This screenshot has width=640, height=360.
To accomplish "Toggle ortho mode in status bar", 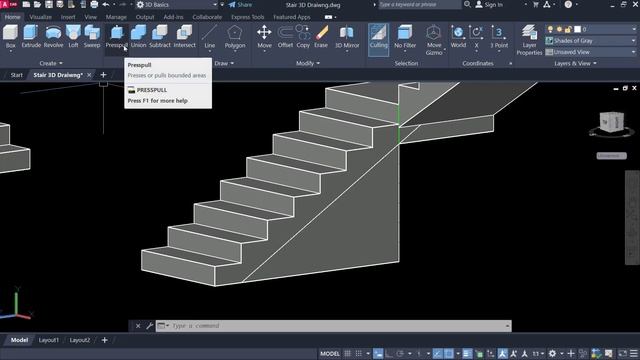I will 389,353.
